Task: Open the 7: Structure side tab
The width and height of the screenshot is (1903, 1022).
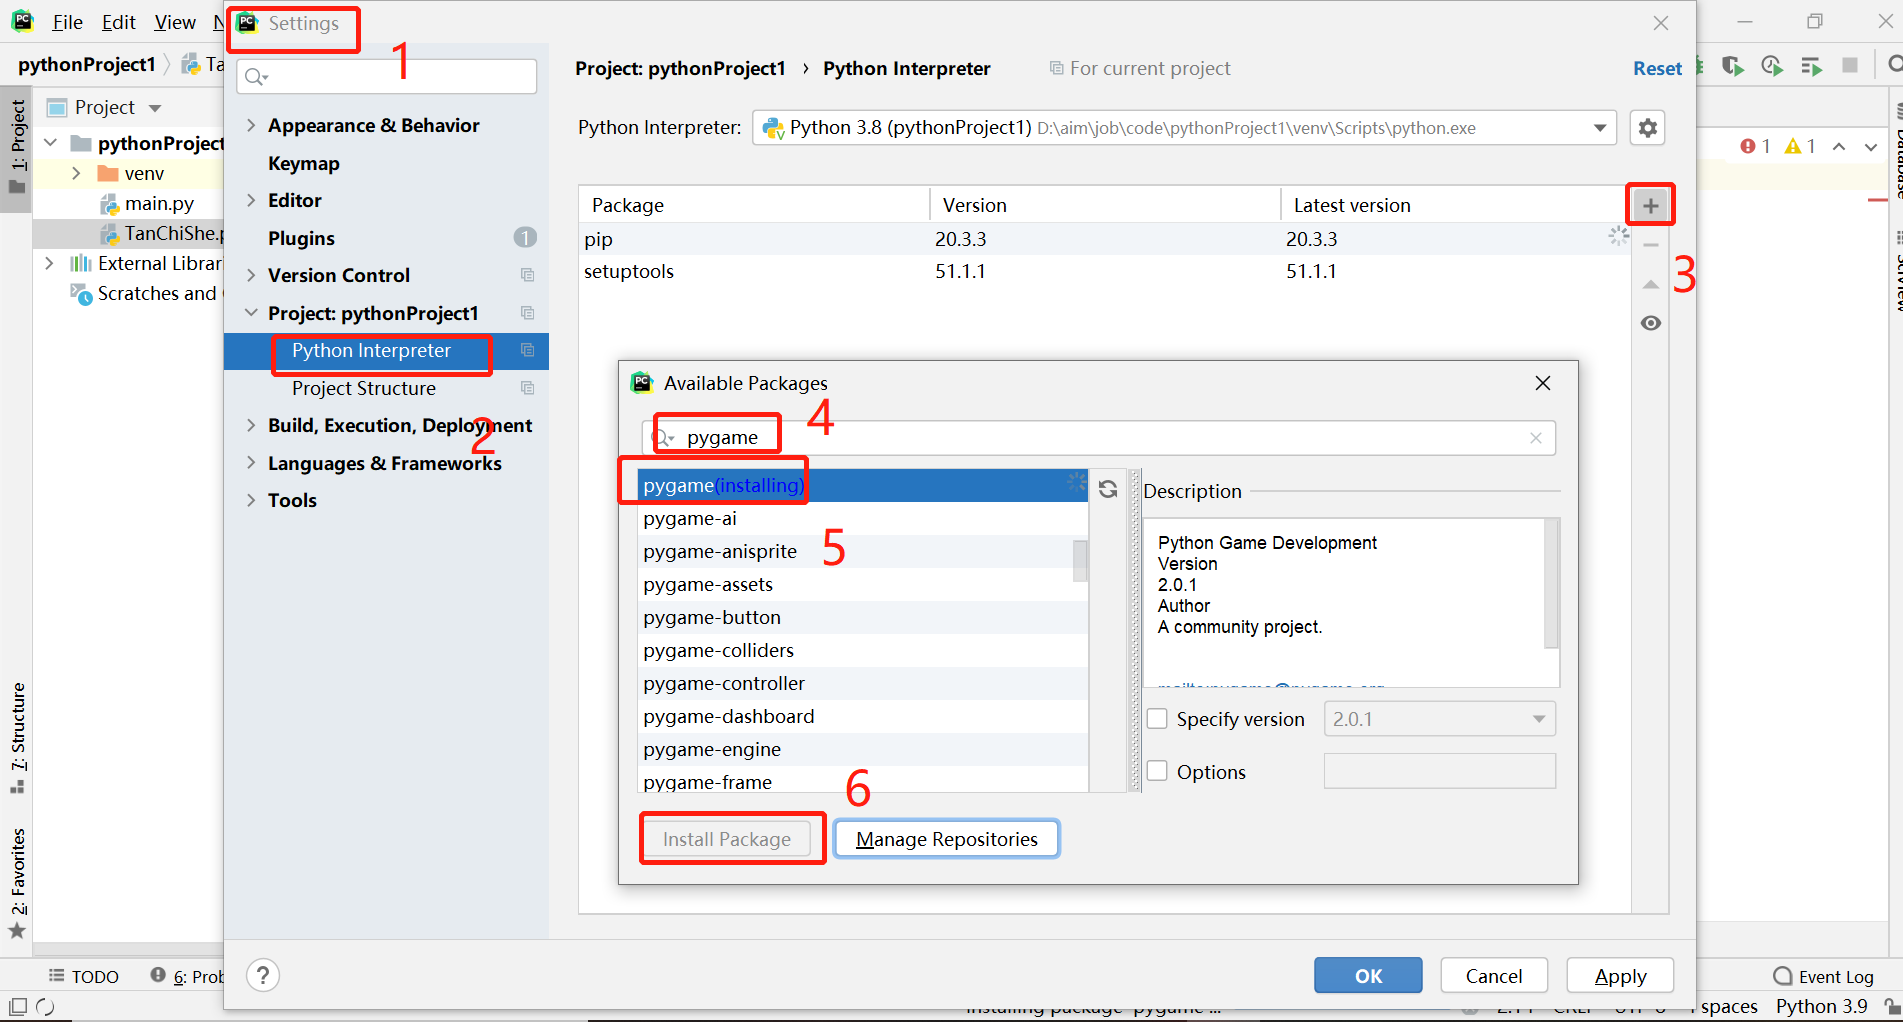Action: (x=17, y=737)
